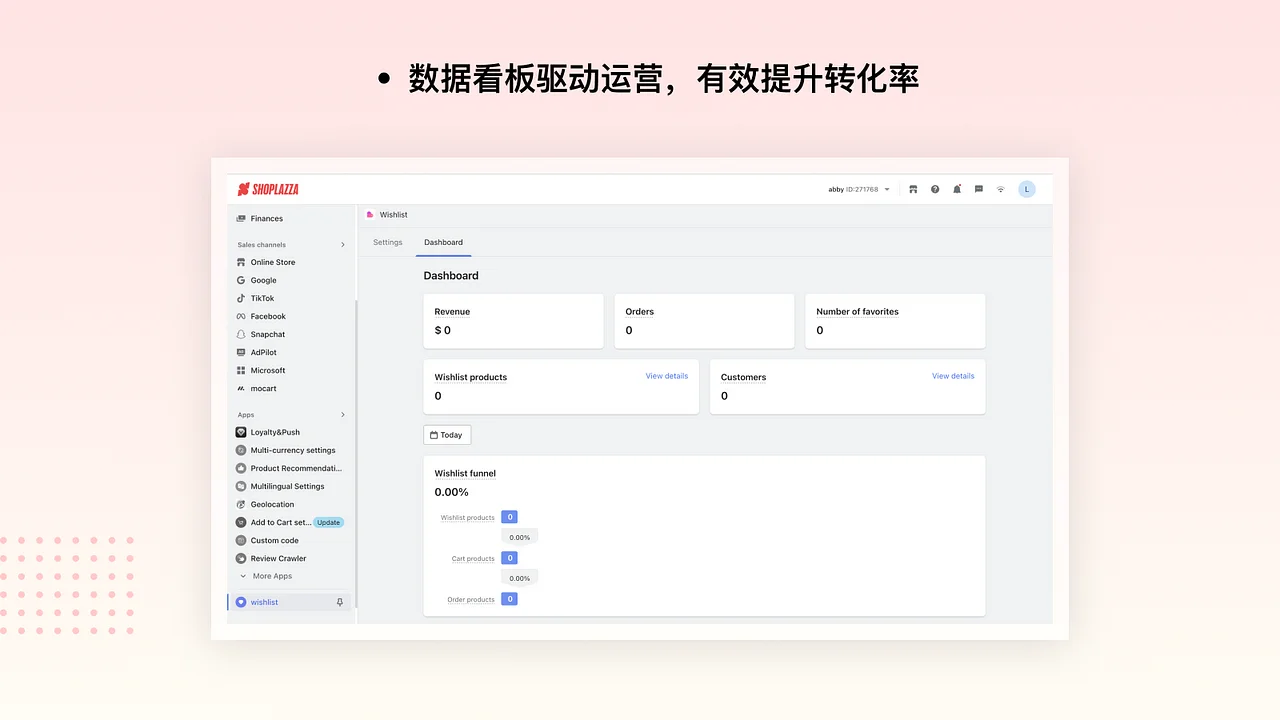Switch to the Dashboard tab
The image size is (1280, 720).
click(x=444, y=242)
